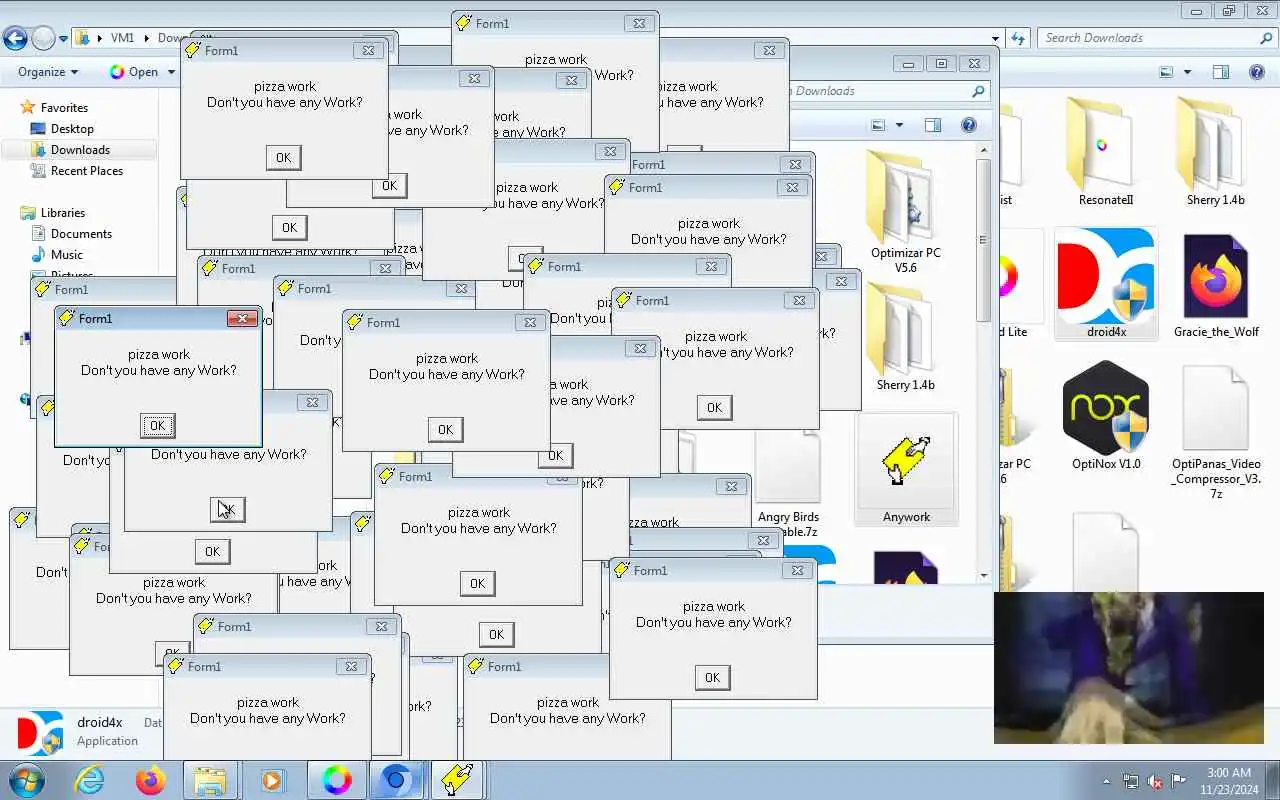Select the Angry Birds 7z file
1280x800 pixels.
click(788, 485)
